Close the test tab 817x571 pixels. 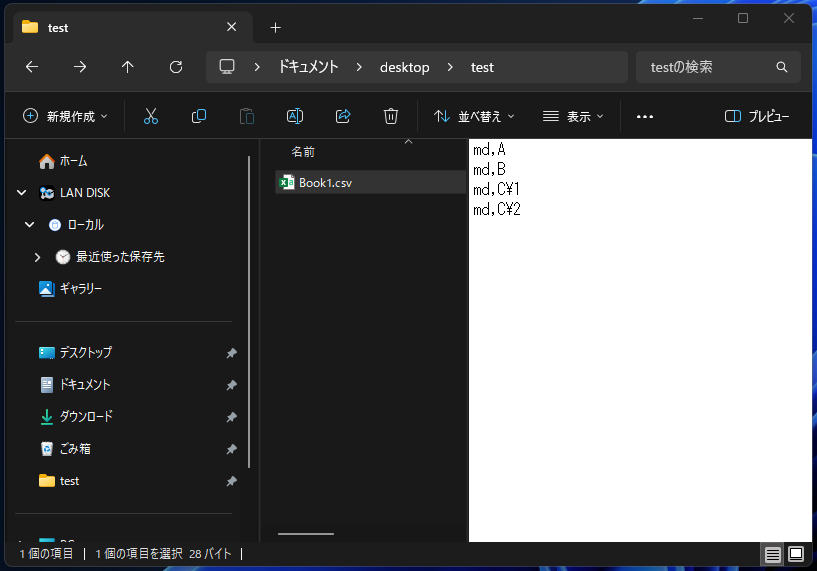[232, 27]
